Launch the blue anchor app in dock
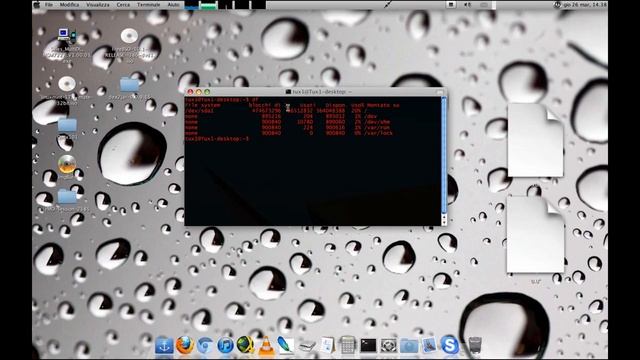Image resolution: width=640 pixels, height=360 pixels. pos(164,346)
